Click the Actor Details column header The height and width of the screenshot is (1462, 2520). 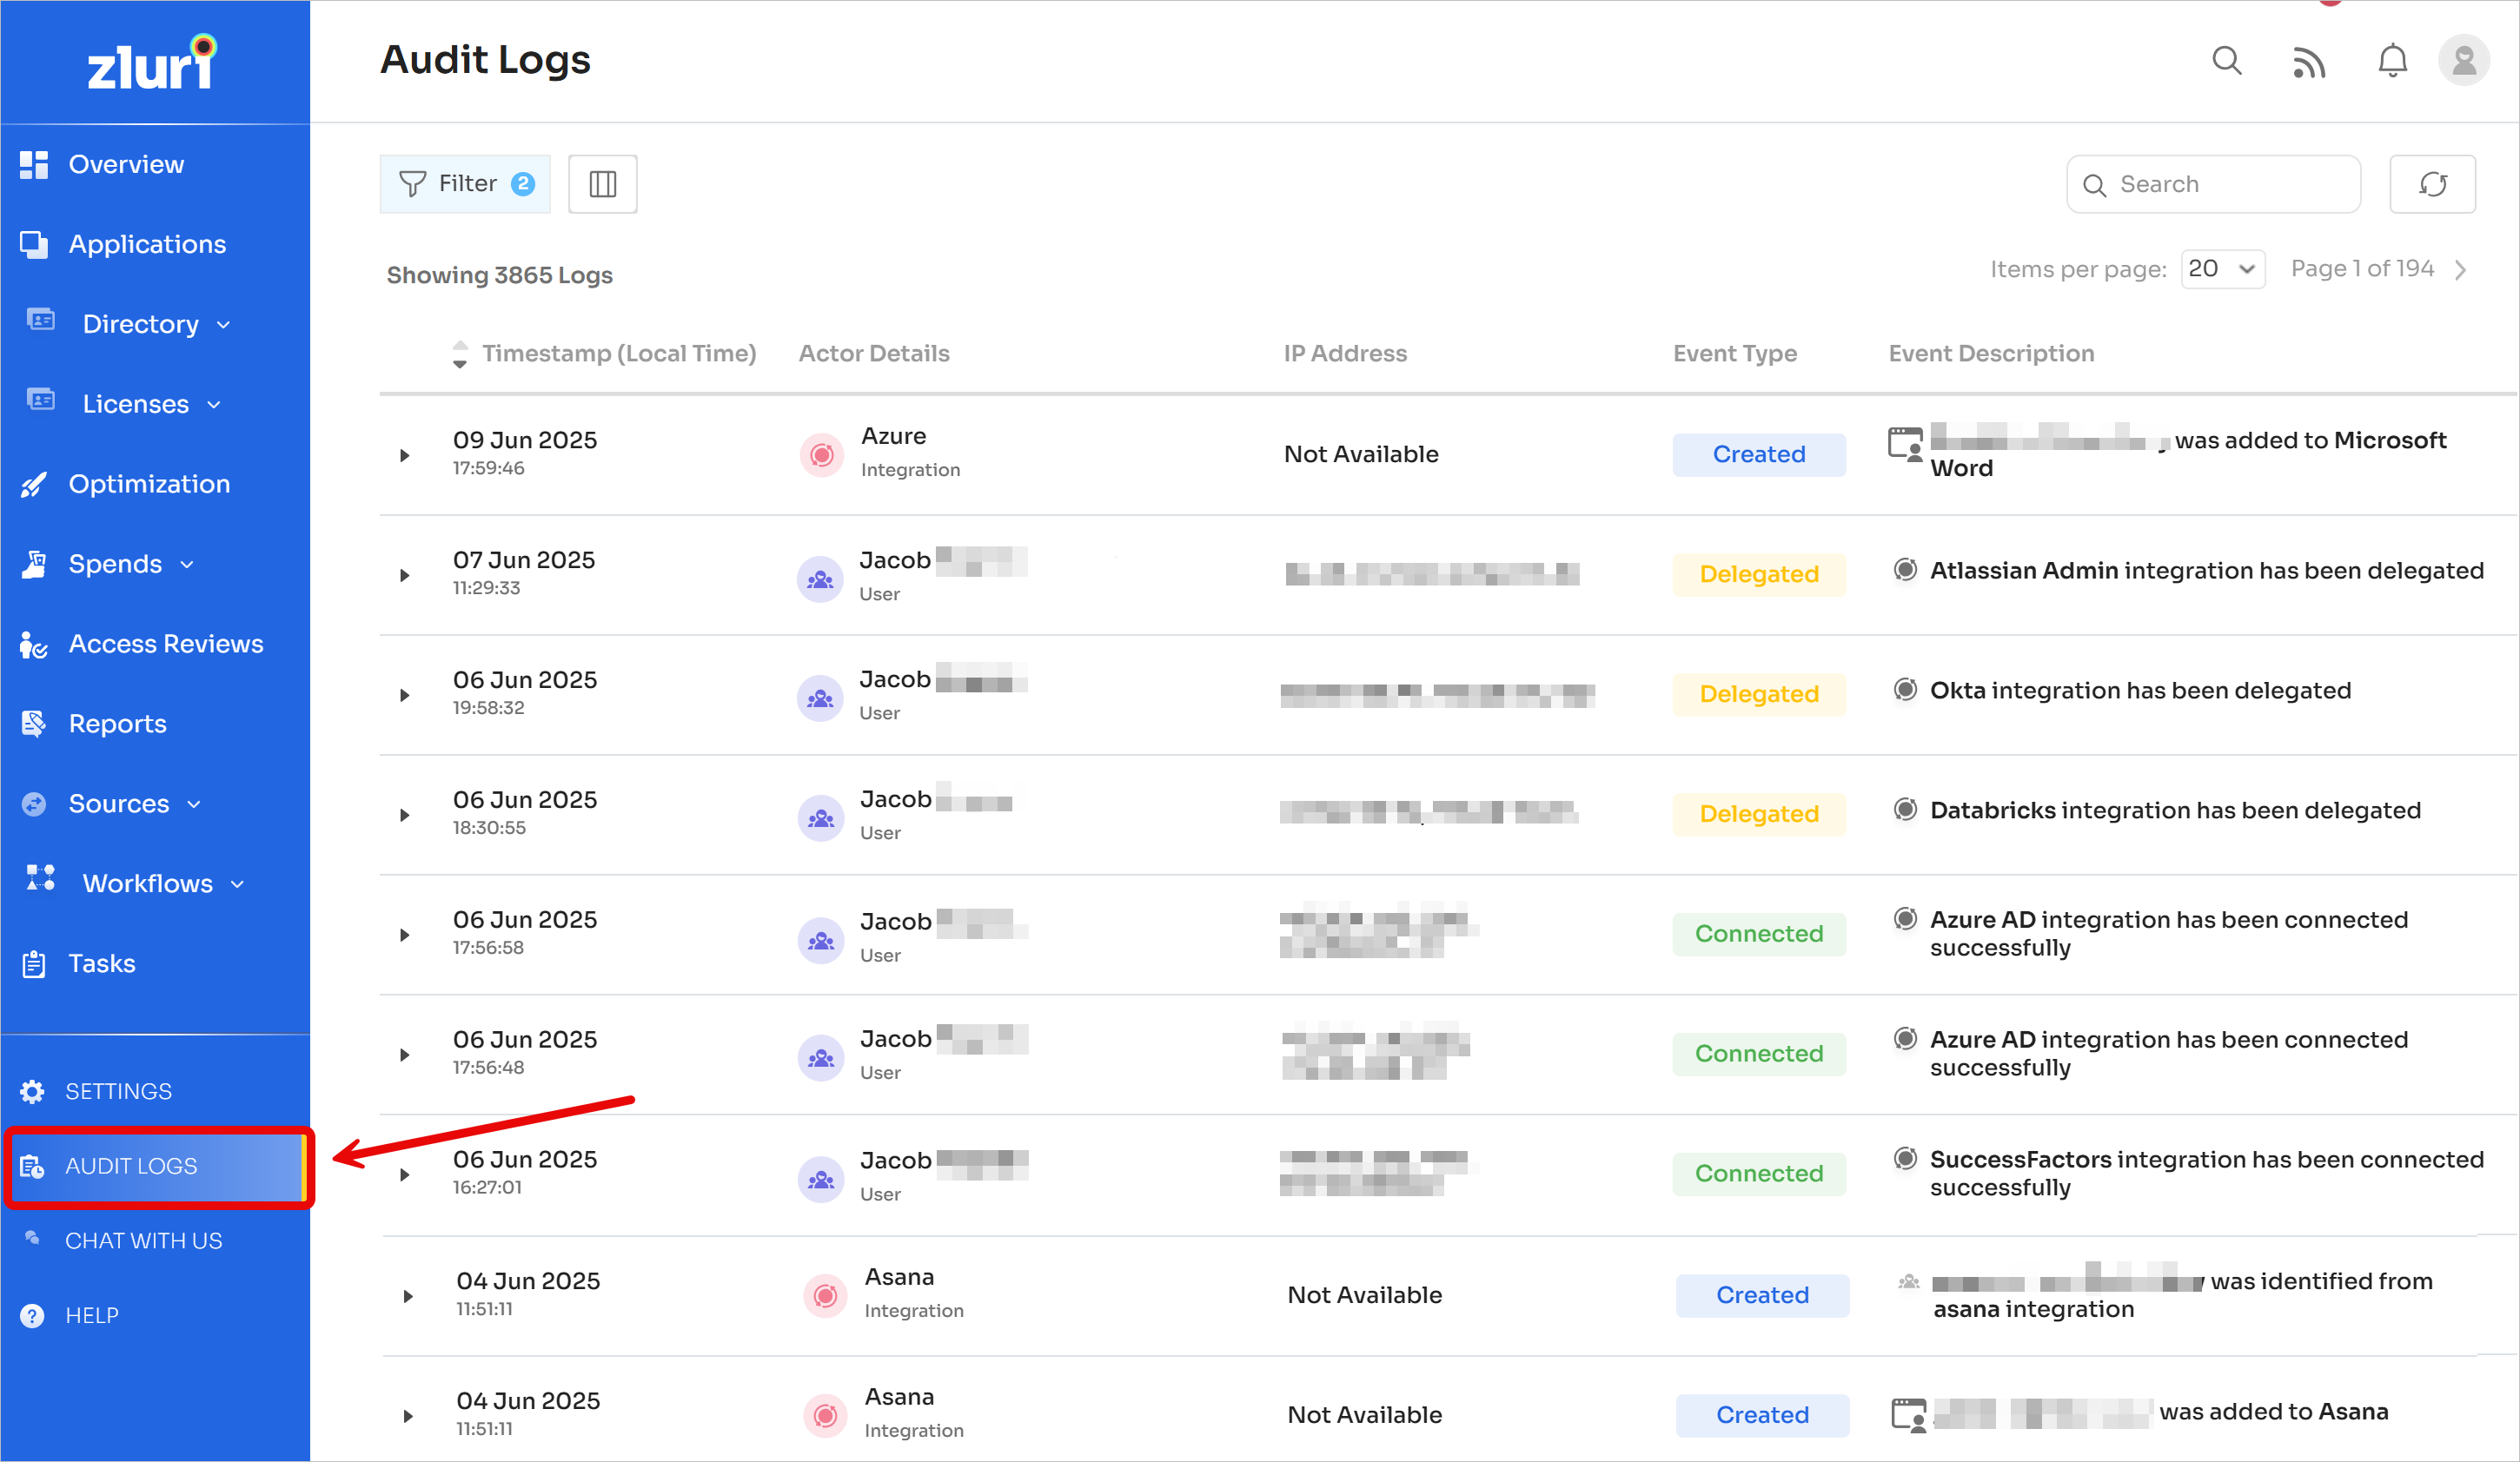873,354
